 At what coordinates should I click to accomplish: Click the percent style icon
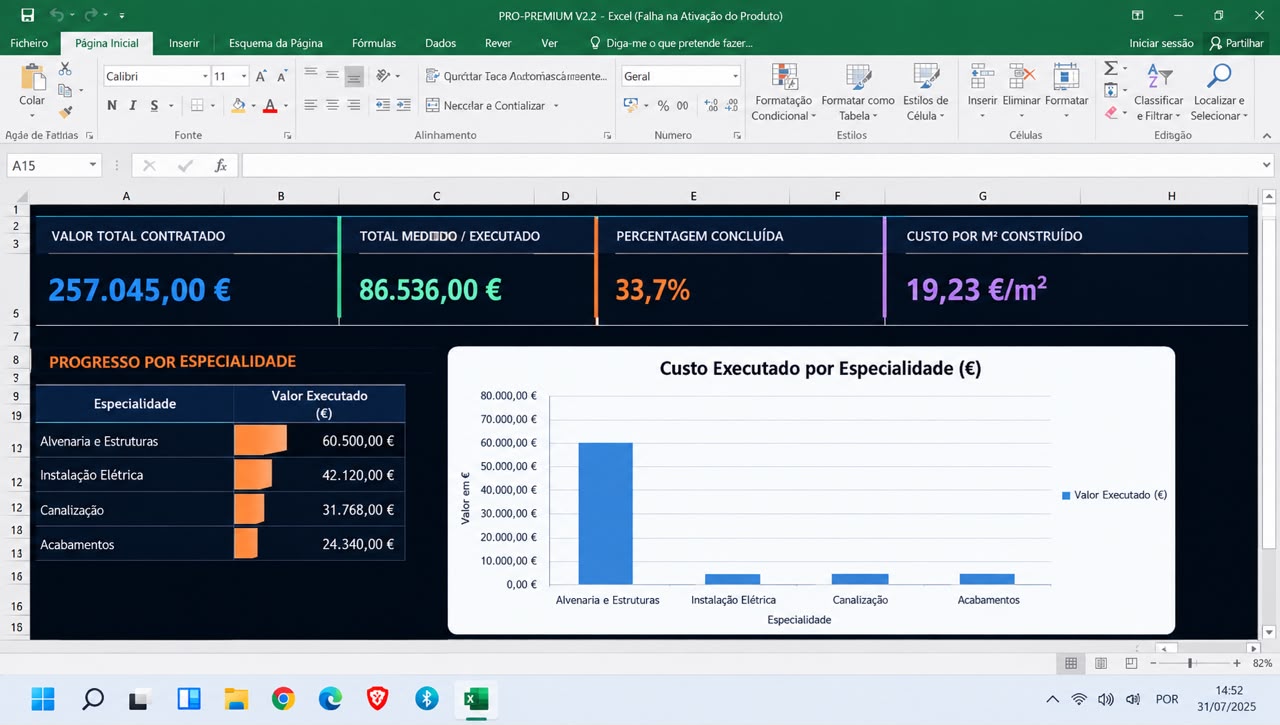point(662,105)
